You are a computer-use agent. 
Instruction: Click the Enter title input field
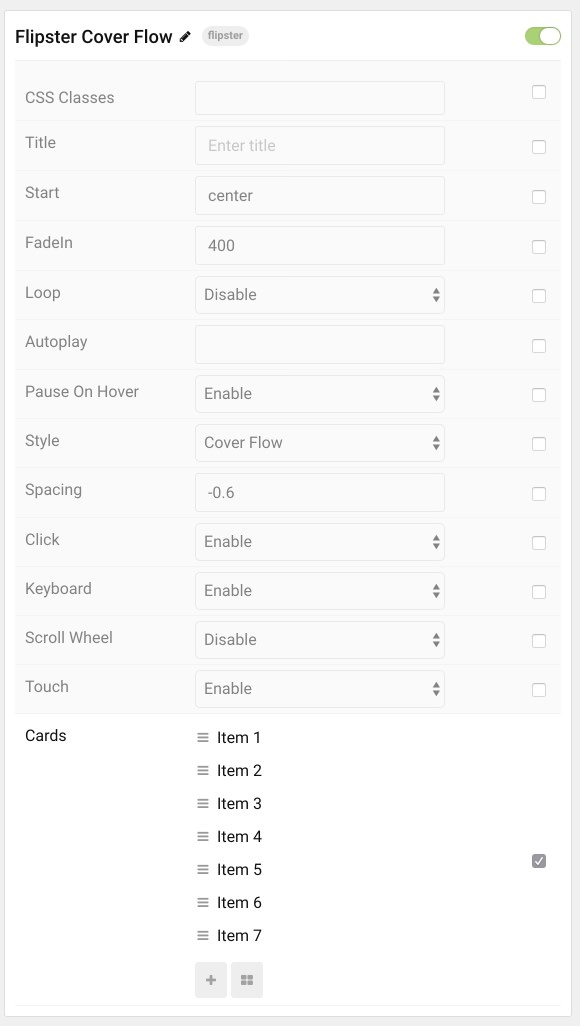tap(319, 145)
